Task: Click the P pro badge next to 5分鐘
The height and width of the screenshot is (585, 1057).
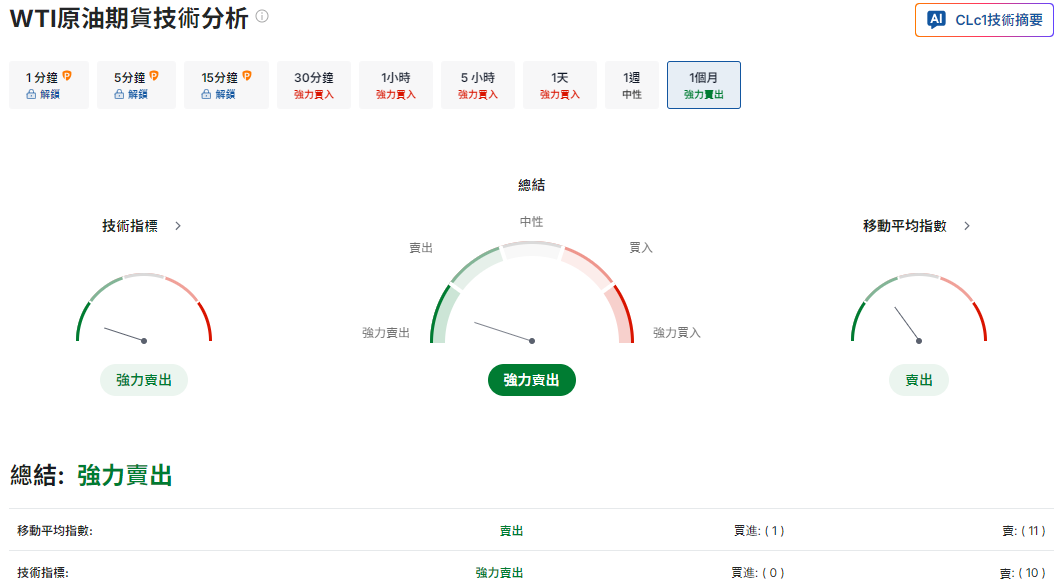Action: tap(154, 75)
